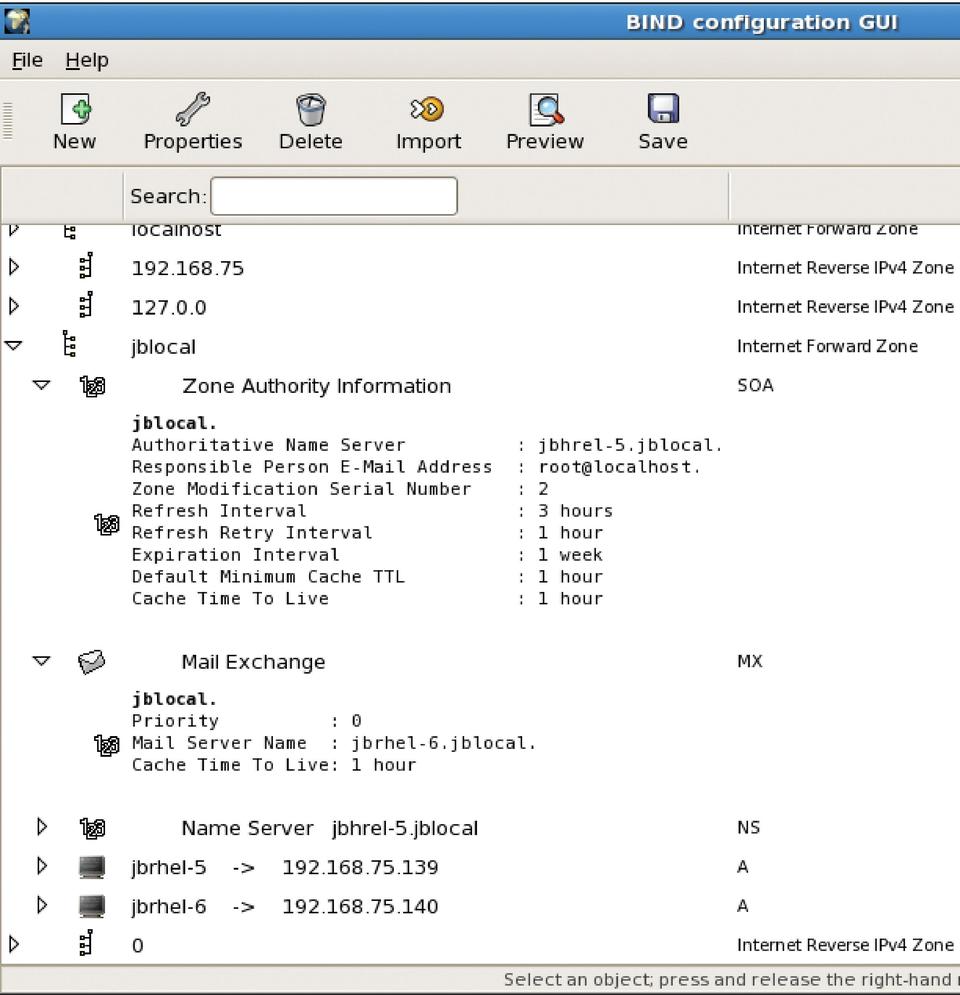
Task: Expand the Name Server jbhrel-5.jblocal record
Action: 42,827
